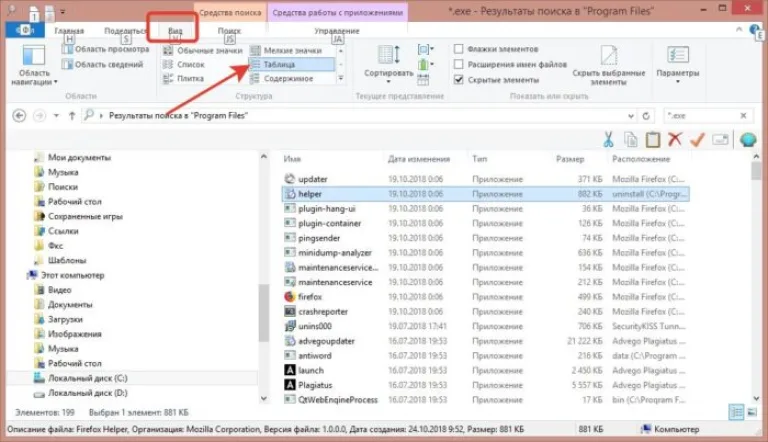The height and width of the screenshot is (442, 768).
Task: Click the Область навигации pane icon
Action: coord(34,55)
